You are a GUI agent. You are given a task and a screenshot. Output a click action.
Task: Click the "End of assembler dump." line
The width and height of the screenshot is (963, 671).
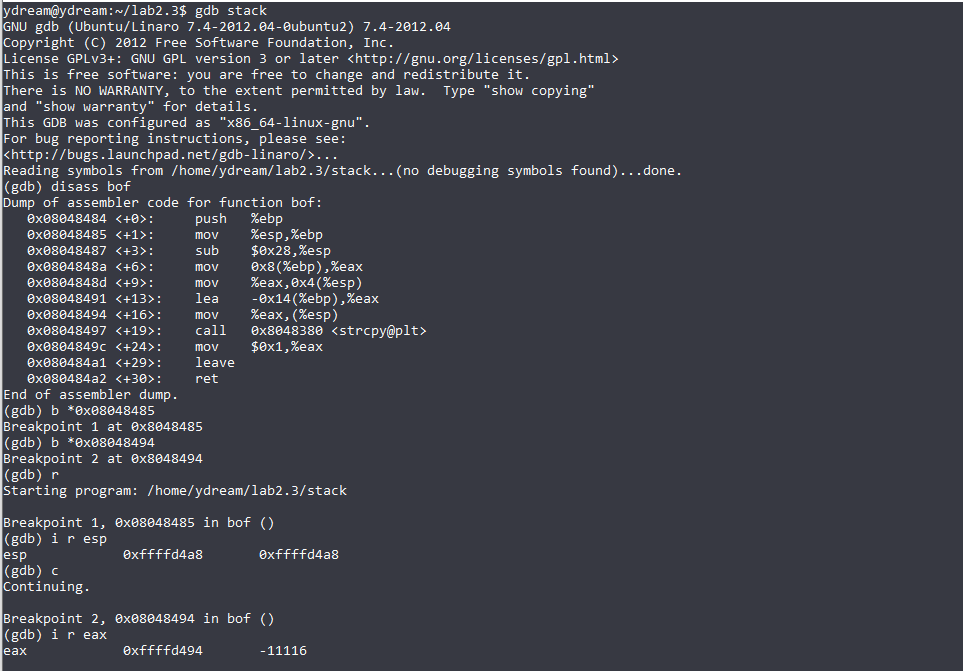click(x=91, y=394)
